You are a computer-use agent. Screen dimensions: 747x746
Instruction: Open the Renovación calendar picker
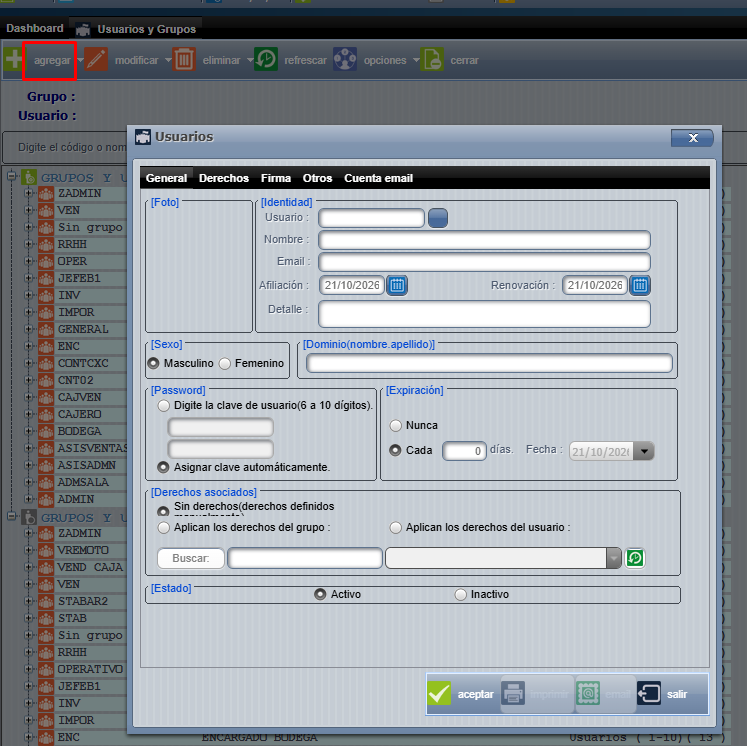640,285
